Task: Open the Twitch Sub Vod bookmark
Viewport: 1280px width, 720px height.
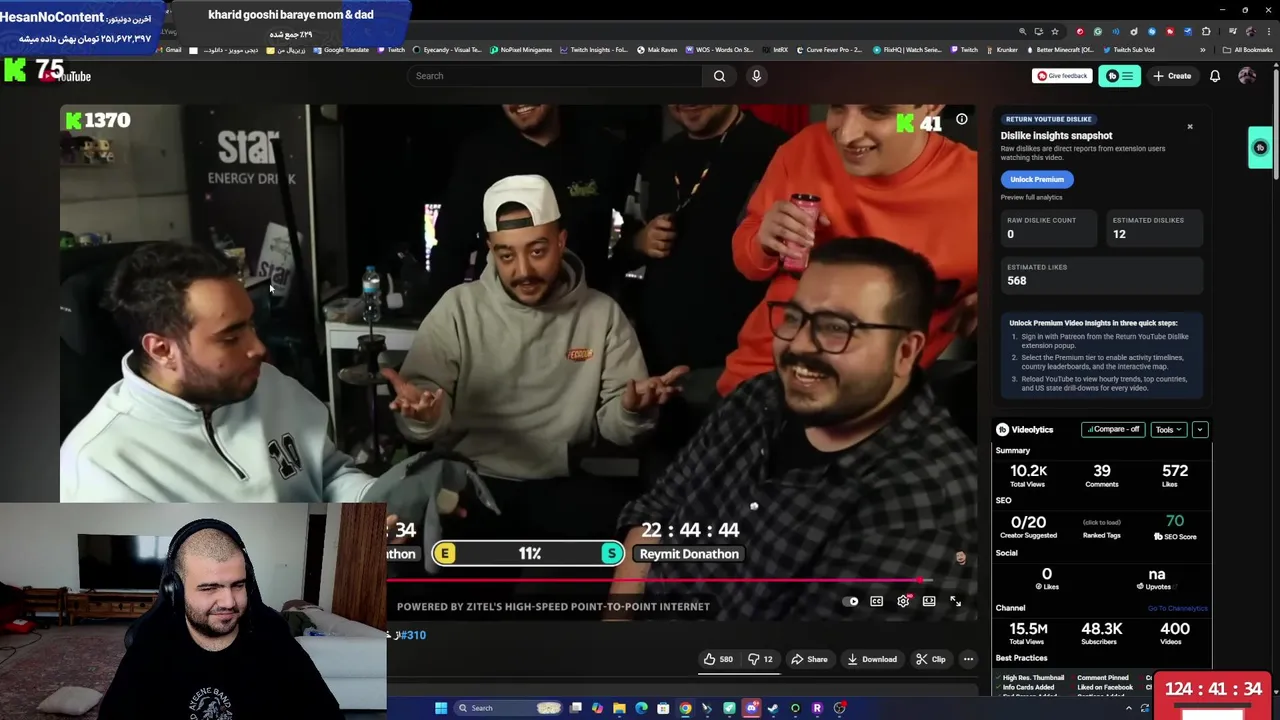Action: pos(1129,50)
